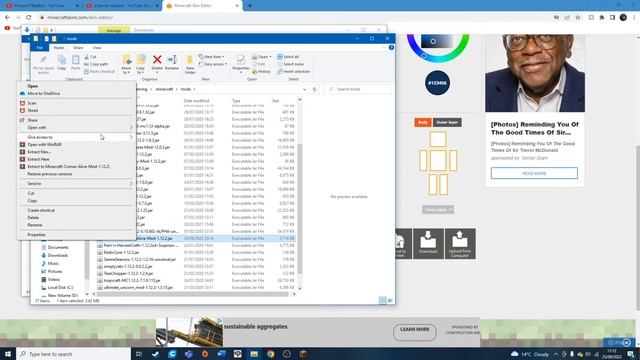Screen dimensions: 640x360
Task: Click the Search mods field
Action: tap(358, 89)
